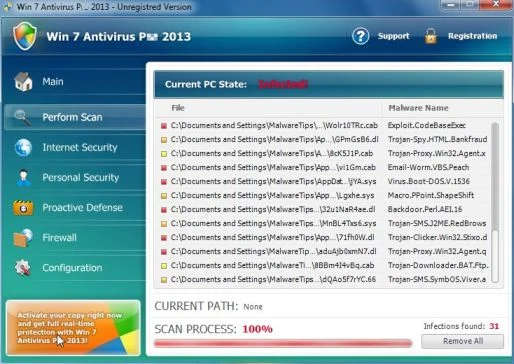
Task: Click orange severity icon for MnBL4Txs6.sys
Action: [x=164, y=224]
